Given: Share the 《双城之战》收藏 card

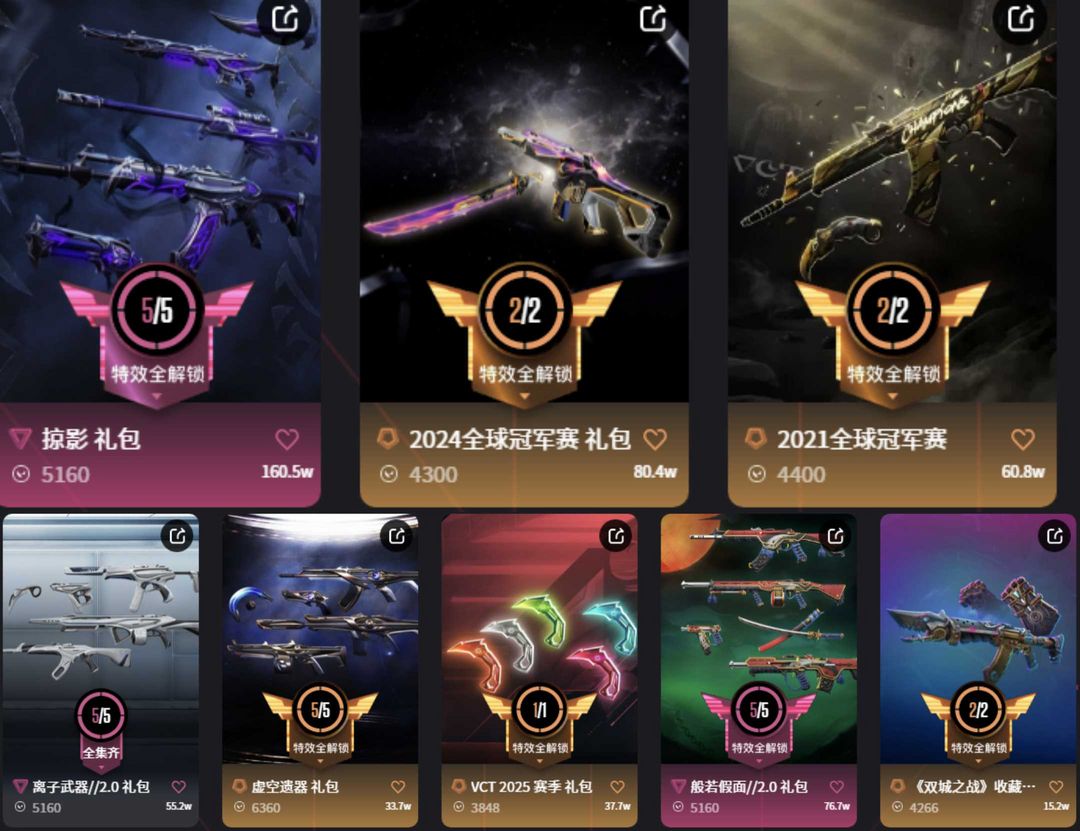Looking at the screenshot, I should 1055,535.
